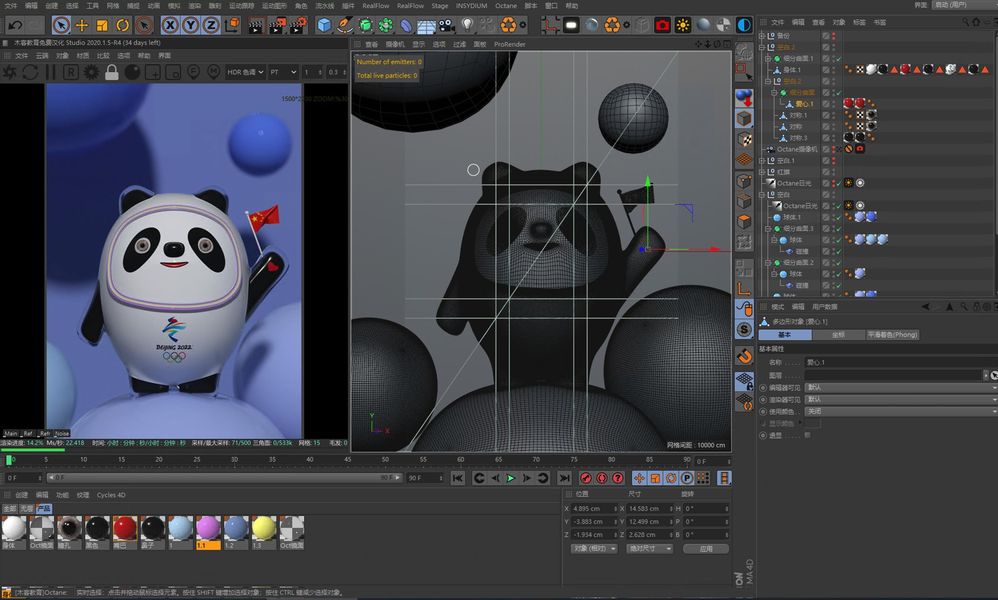Click the red Octane camera icon
Screen dimensions: 998x600
662,25
